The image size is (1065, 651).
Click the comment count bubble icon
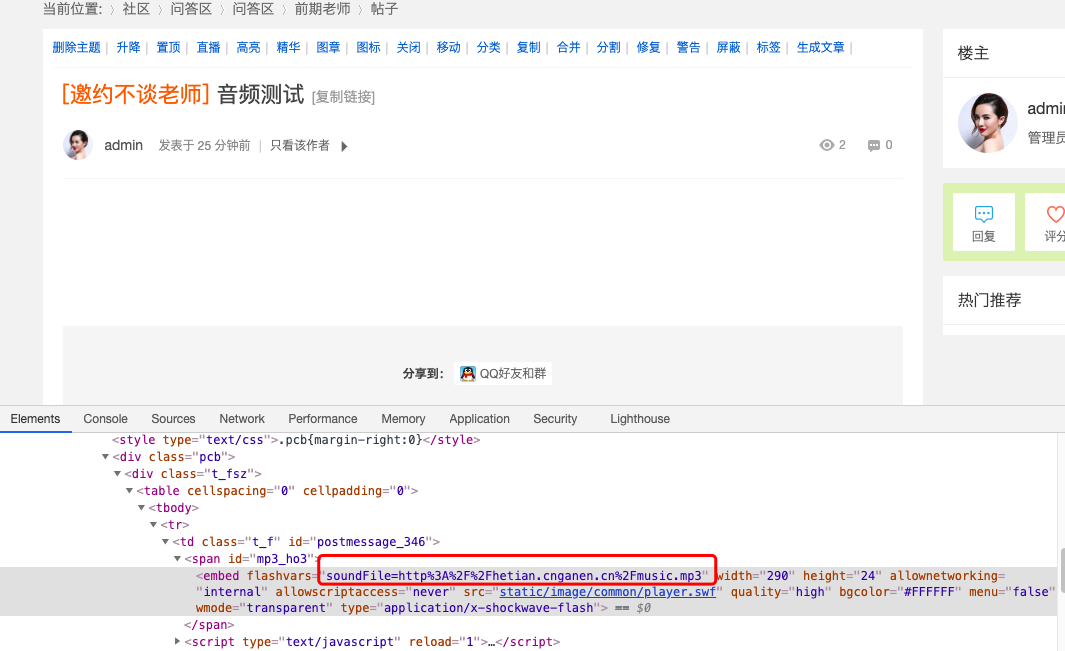(x=874, y=146)
